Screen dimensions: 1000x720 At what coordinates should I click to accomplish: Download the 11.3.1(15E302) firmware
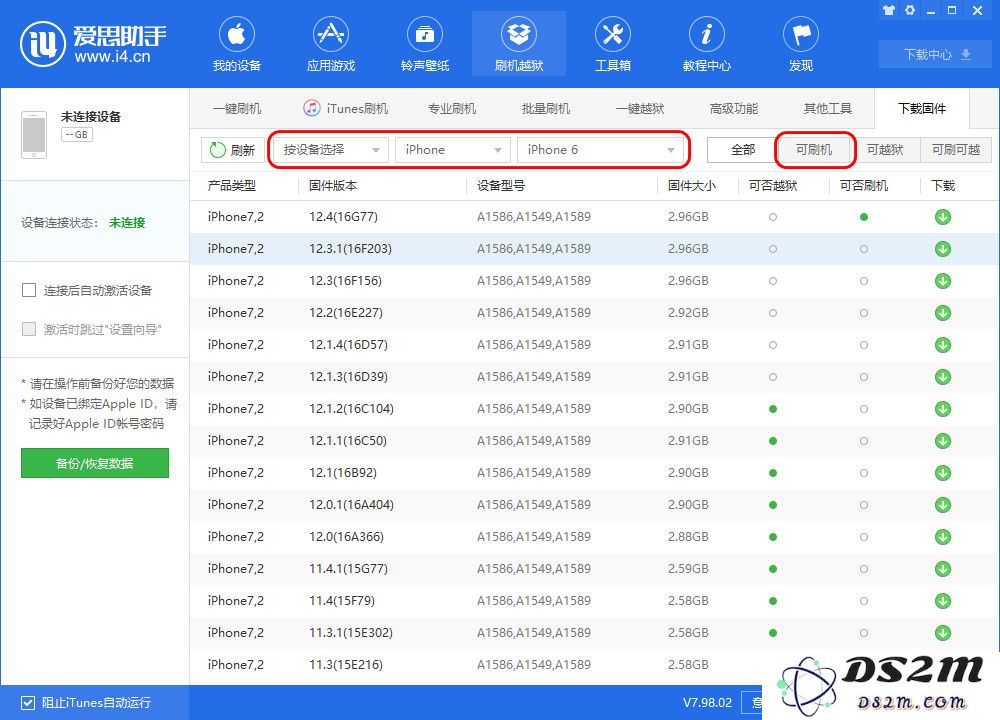click(943, 633)
